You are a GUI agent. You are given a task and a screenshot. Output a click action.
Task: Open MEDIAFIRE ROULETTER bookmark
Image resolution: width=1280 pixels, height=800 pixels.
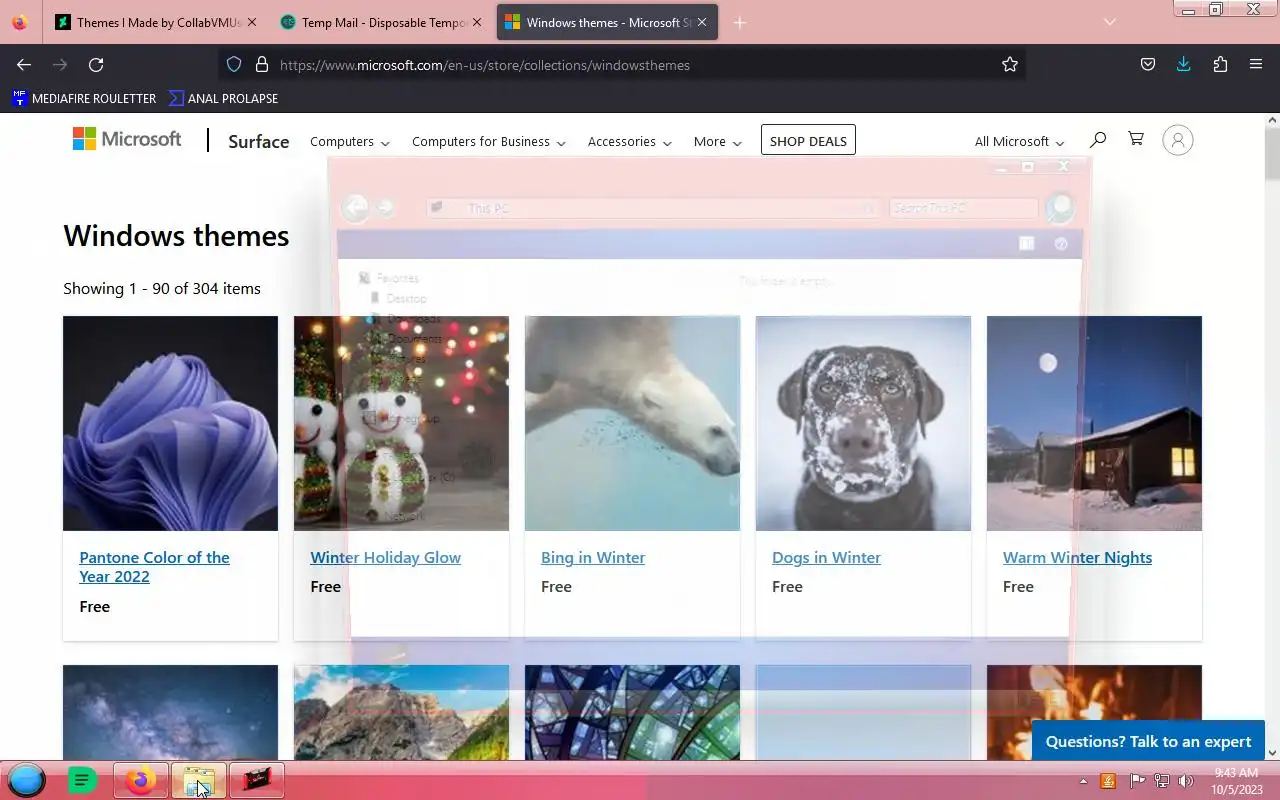[x=84, y=98]
